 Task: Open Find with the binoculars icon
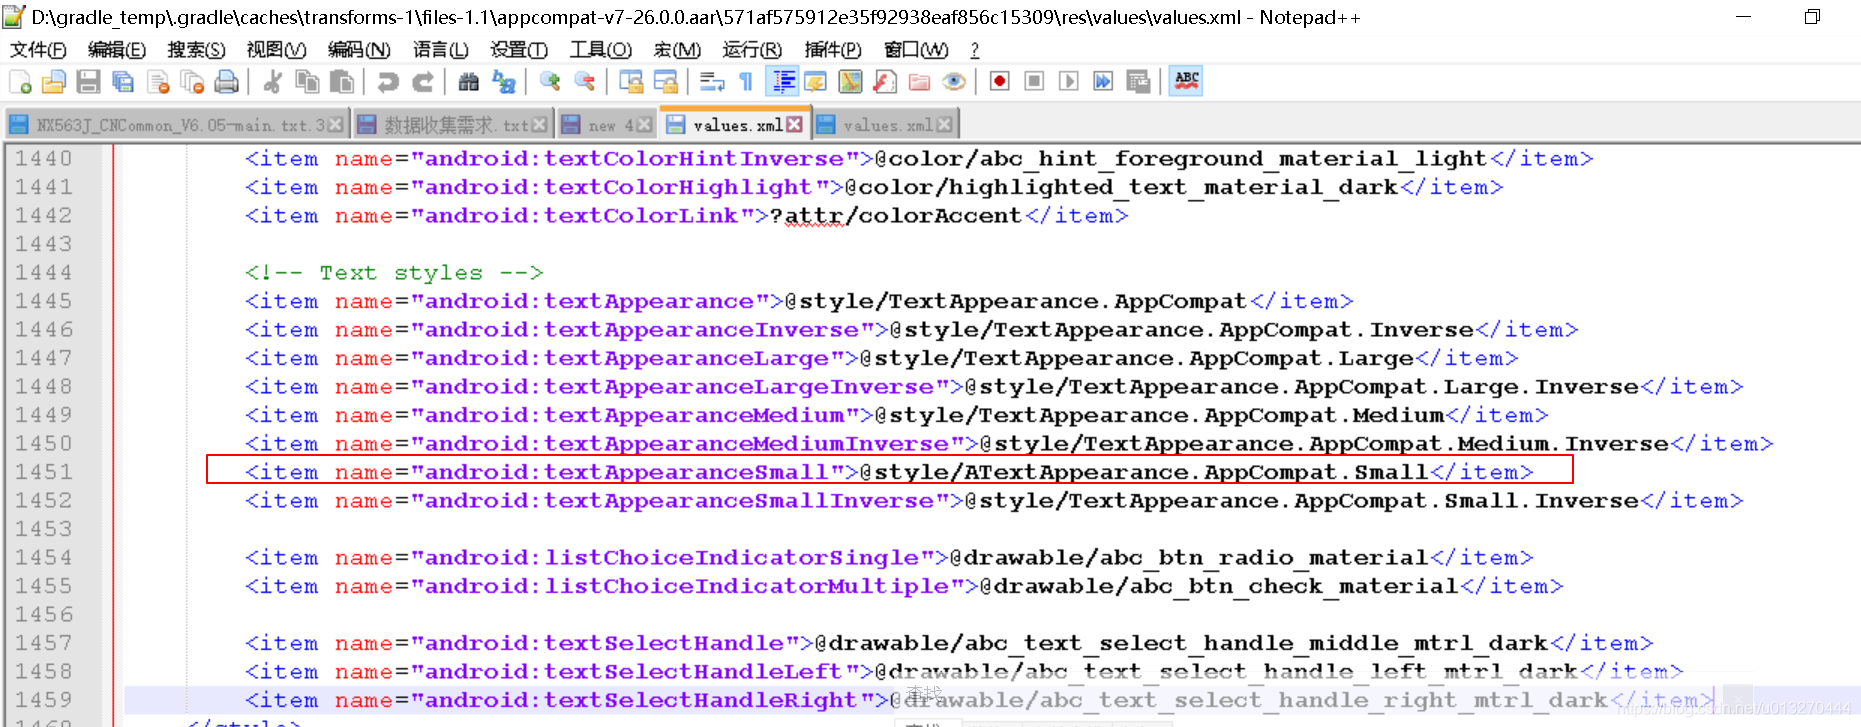point(468,82)
